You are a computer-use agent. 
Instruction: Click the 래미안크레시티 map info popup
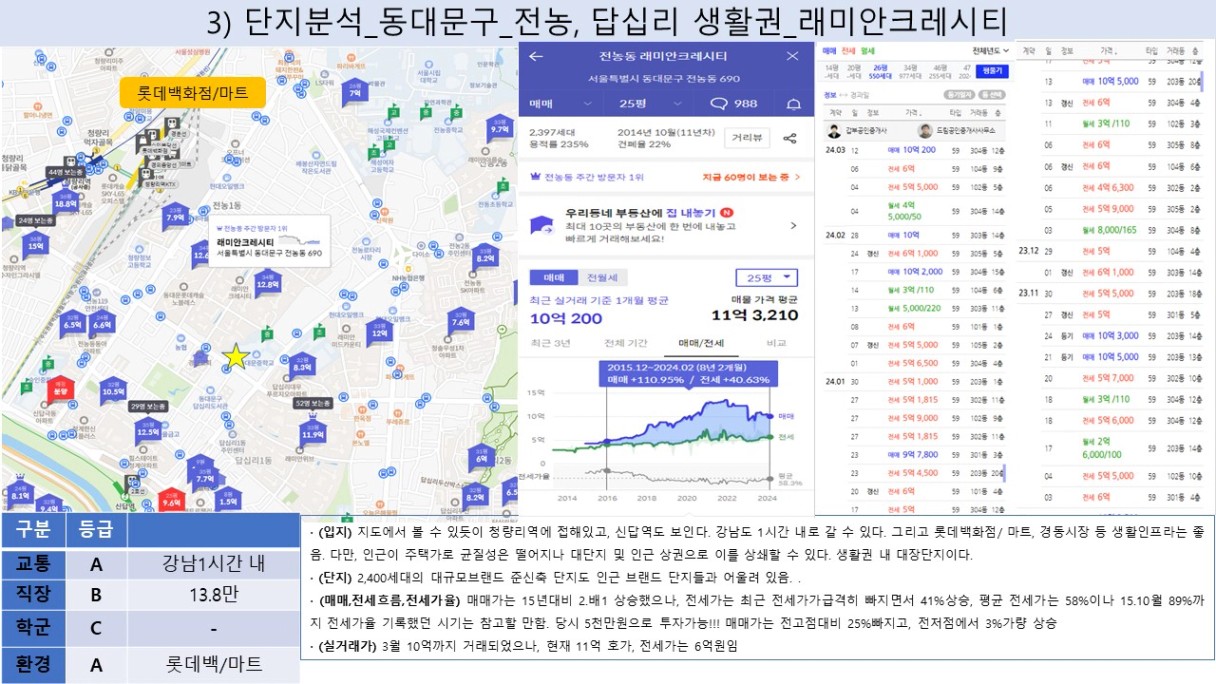coord(269,243)
